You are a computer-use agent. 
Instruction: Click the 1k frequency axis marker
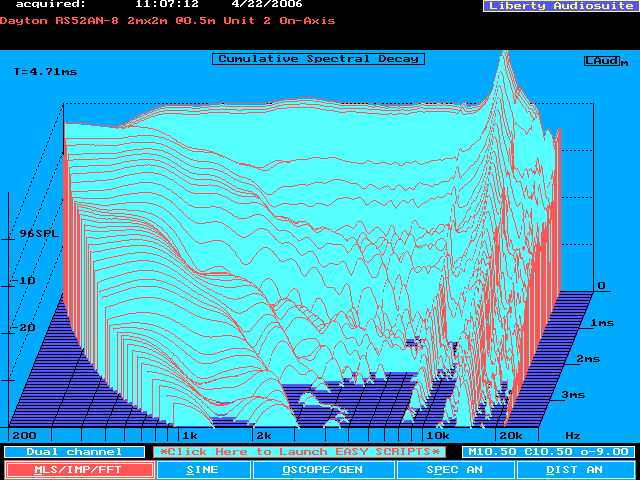click(x=190, y=437)
